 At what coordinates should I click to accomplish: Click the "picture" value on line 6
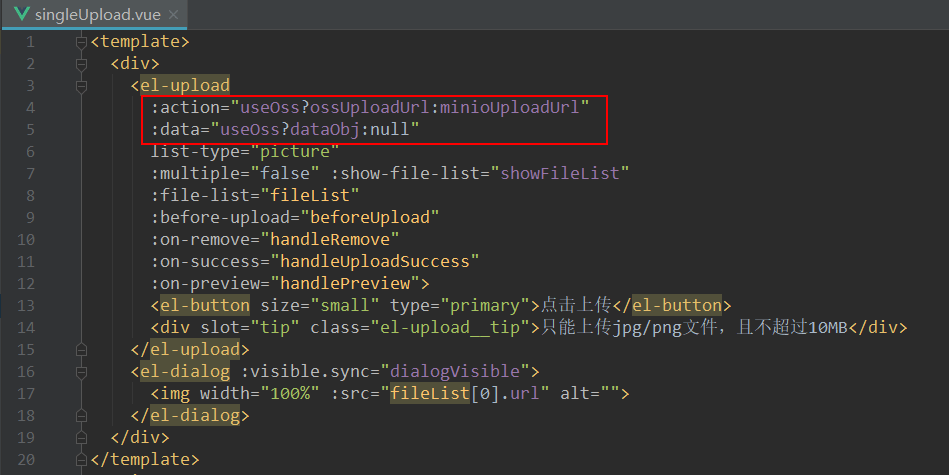click(x=295, y=151)
